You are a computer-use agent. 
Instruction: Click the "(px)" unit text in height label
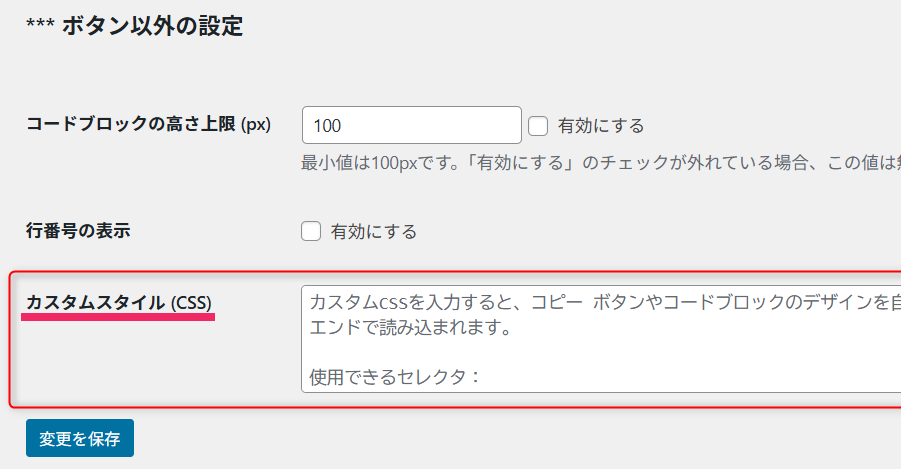(x=257, y=125)
